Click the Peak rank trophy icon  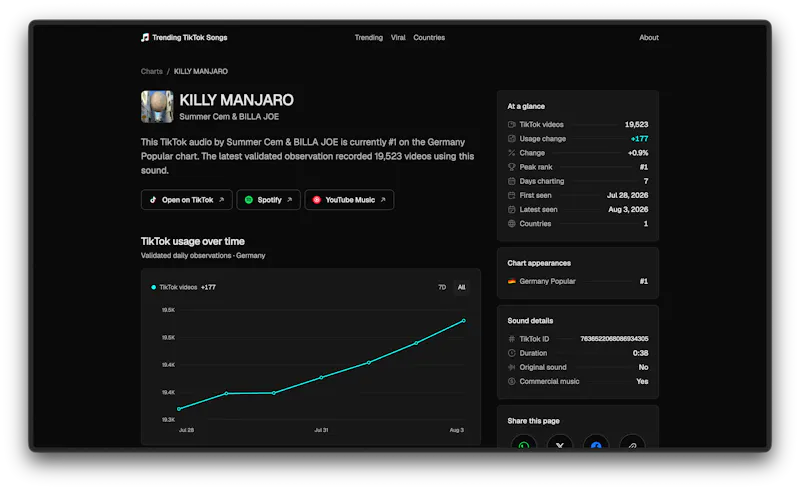coord(512,167)
